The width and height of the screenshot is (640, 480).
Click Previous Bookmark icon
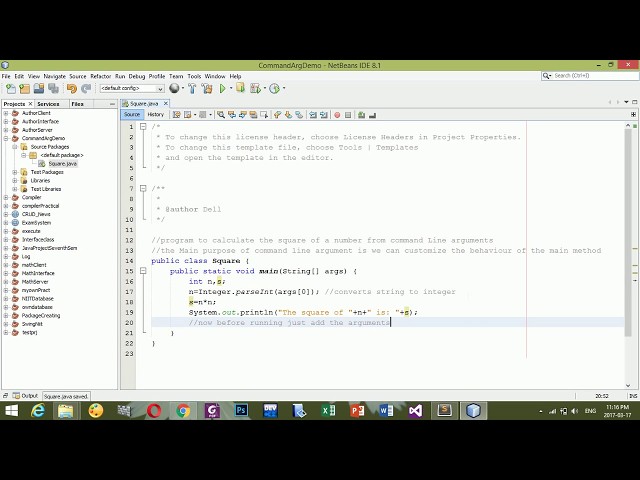278,115
